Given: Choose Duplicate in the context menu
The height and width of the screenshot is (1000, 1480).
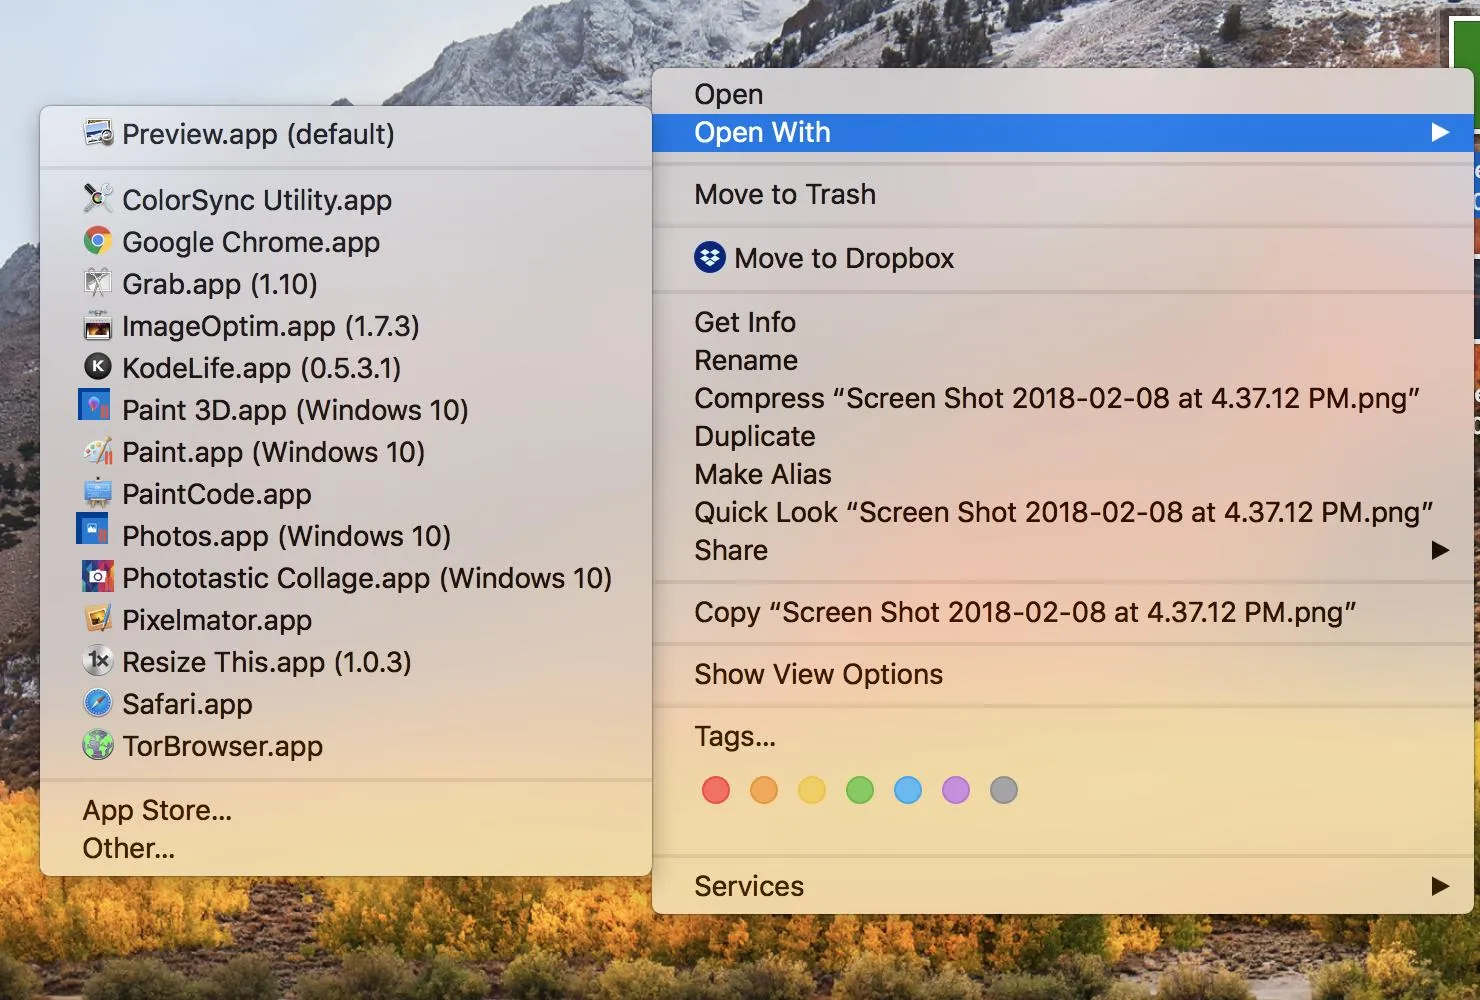Looking at the screenshot, I should 1063,436.
